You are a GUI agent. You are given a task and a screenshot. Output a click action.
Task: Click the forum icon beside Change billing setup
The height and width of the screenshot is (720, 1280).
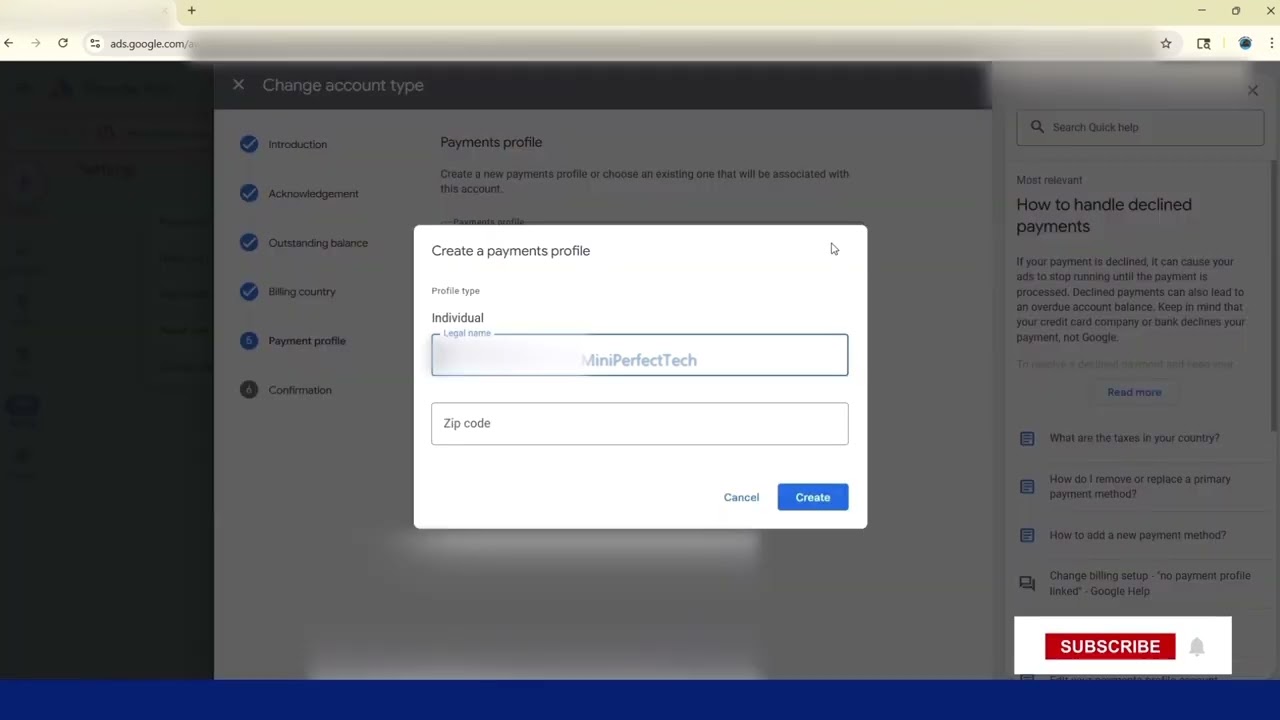[x=1027, y=583]
